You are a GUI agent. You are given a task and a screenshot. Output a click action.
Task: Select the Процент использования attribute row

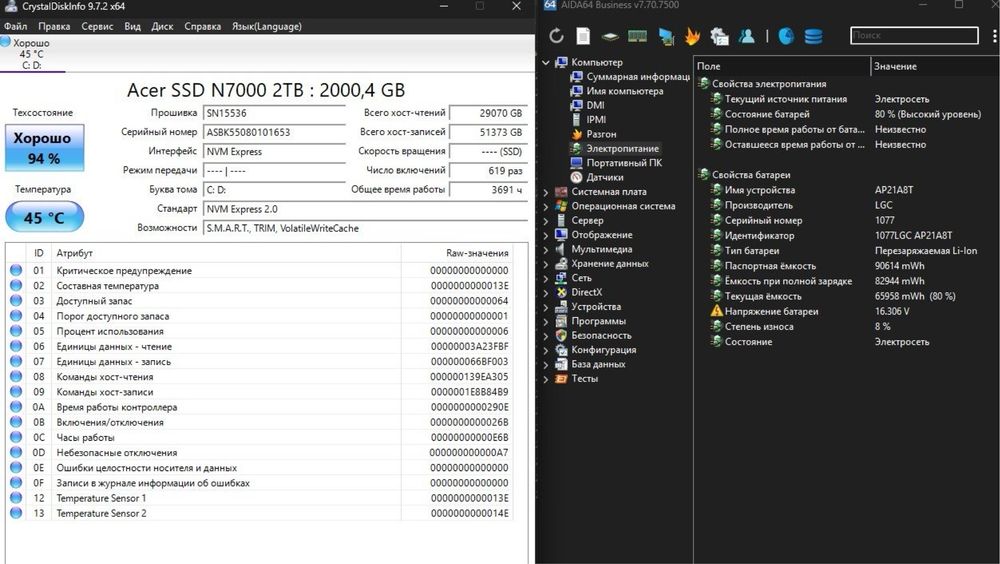pos(258,331)
